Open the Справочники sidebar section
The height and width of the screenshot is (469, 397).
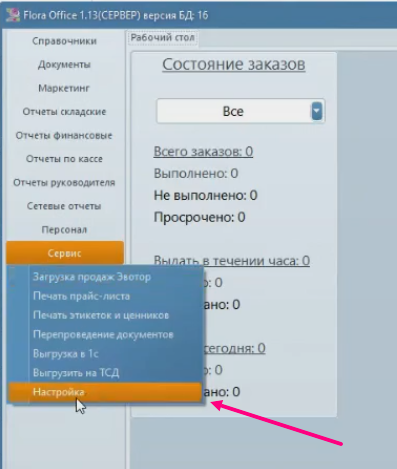pos(65,41)
